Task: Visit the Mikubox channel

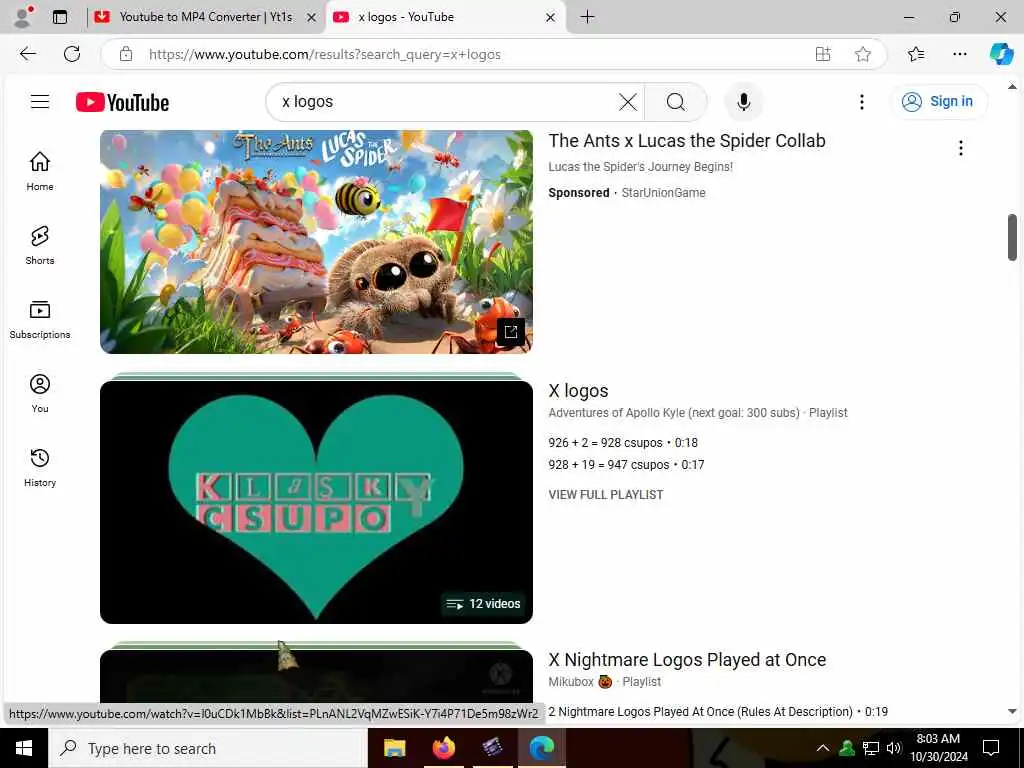Action: coord(571,682)
